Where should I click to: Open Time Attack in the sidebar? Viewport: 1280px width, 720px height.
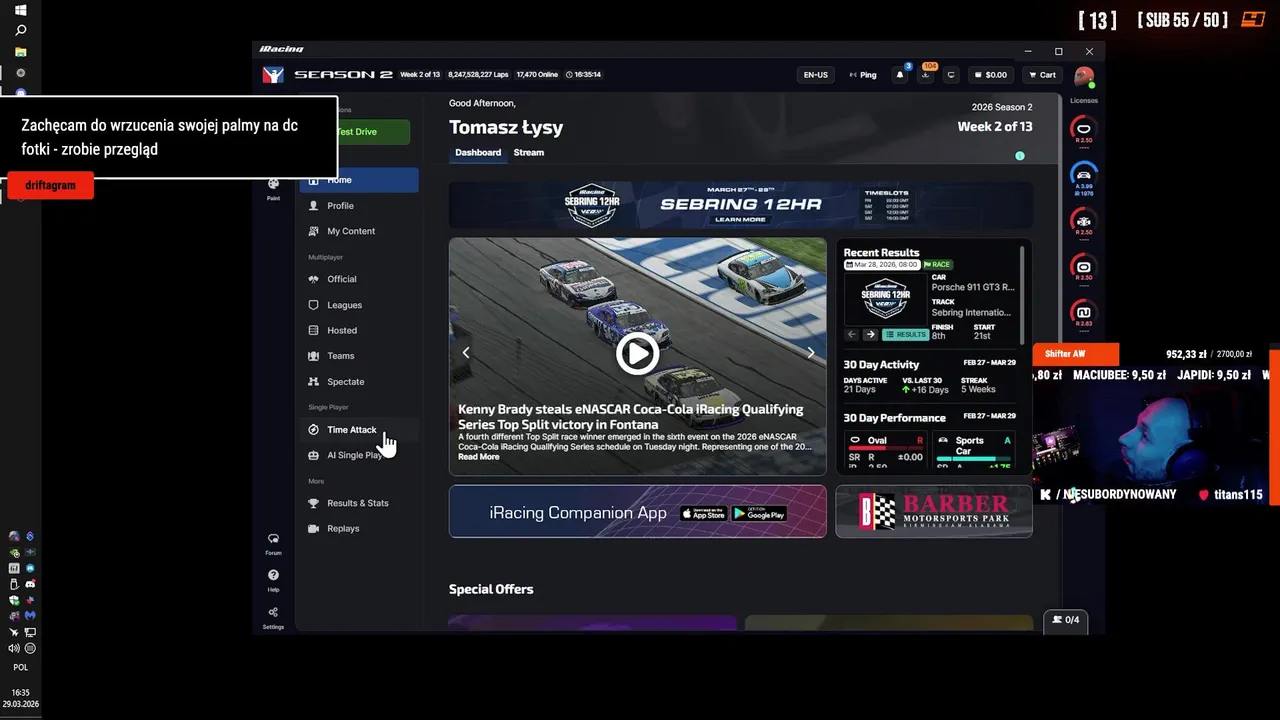click(x=359, y=430)
